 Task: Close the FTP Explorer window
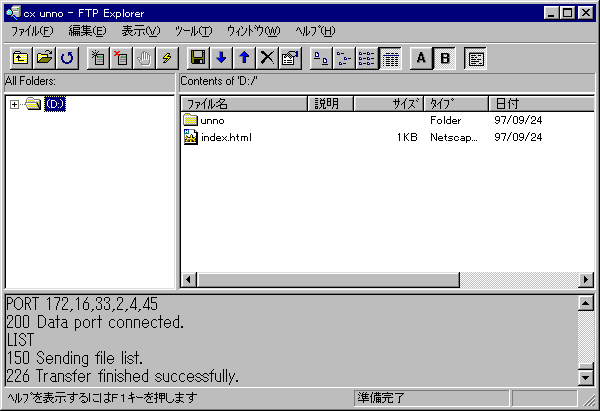[x=586, y=13]
